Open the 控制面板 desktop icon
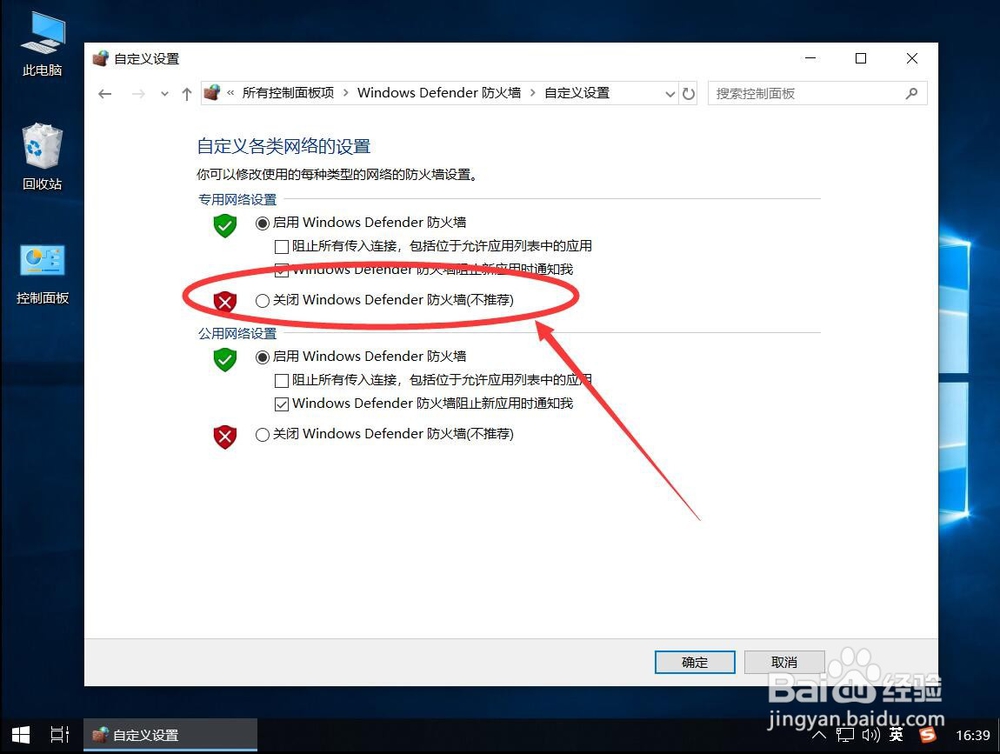The width and height of the screenshot is (1000, 754). coord(42,274)
